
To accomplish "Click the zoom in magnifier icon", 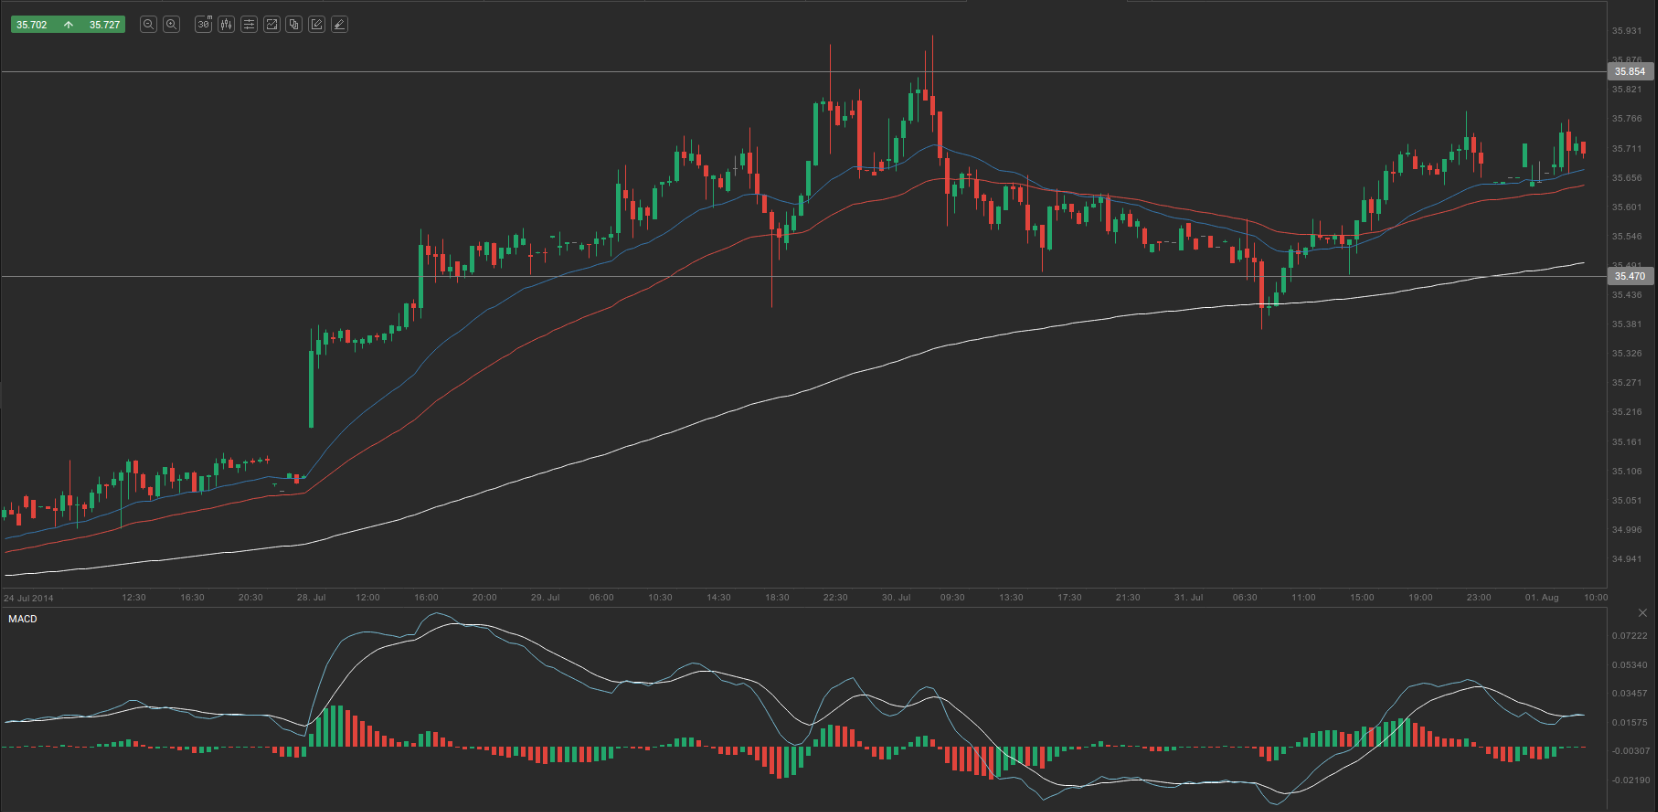I will tap(171, 24).
